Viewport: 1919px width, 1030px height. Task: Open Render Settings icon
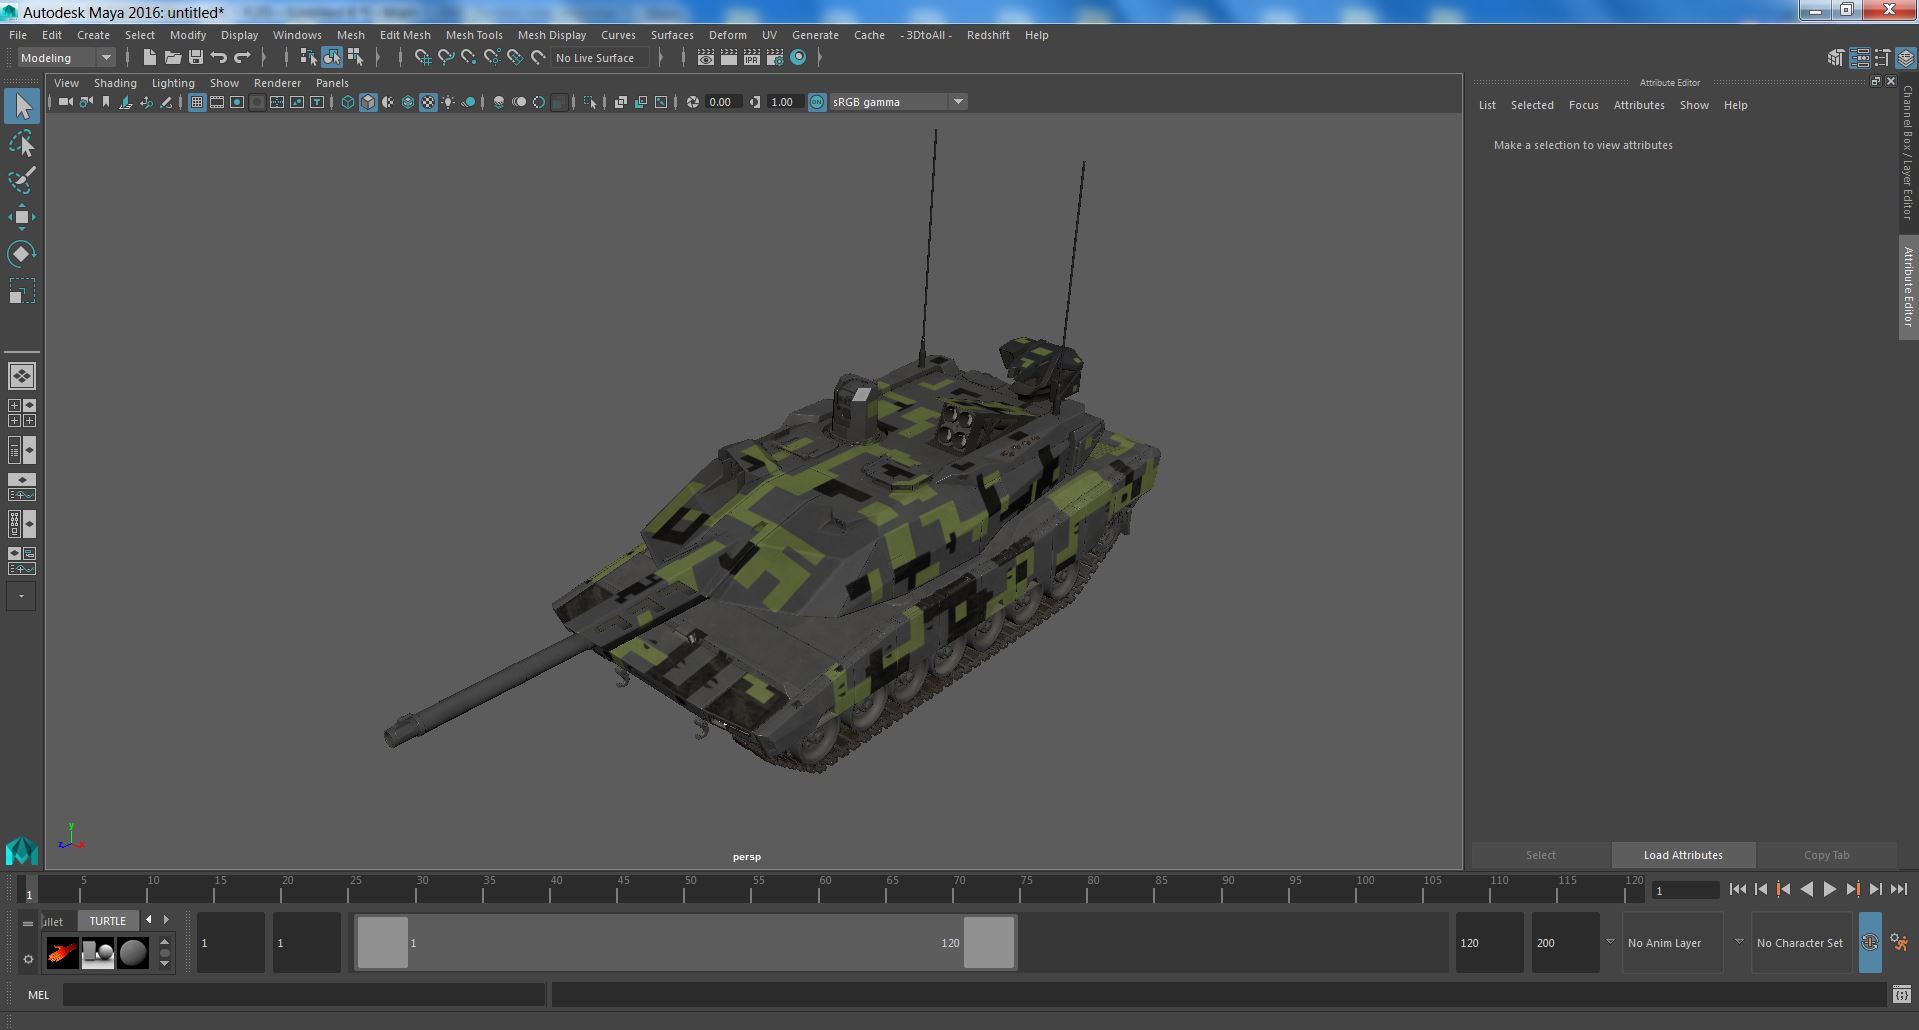point(775,58)
